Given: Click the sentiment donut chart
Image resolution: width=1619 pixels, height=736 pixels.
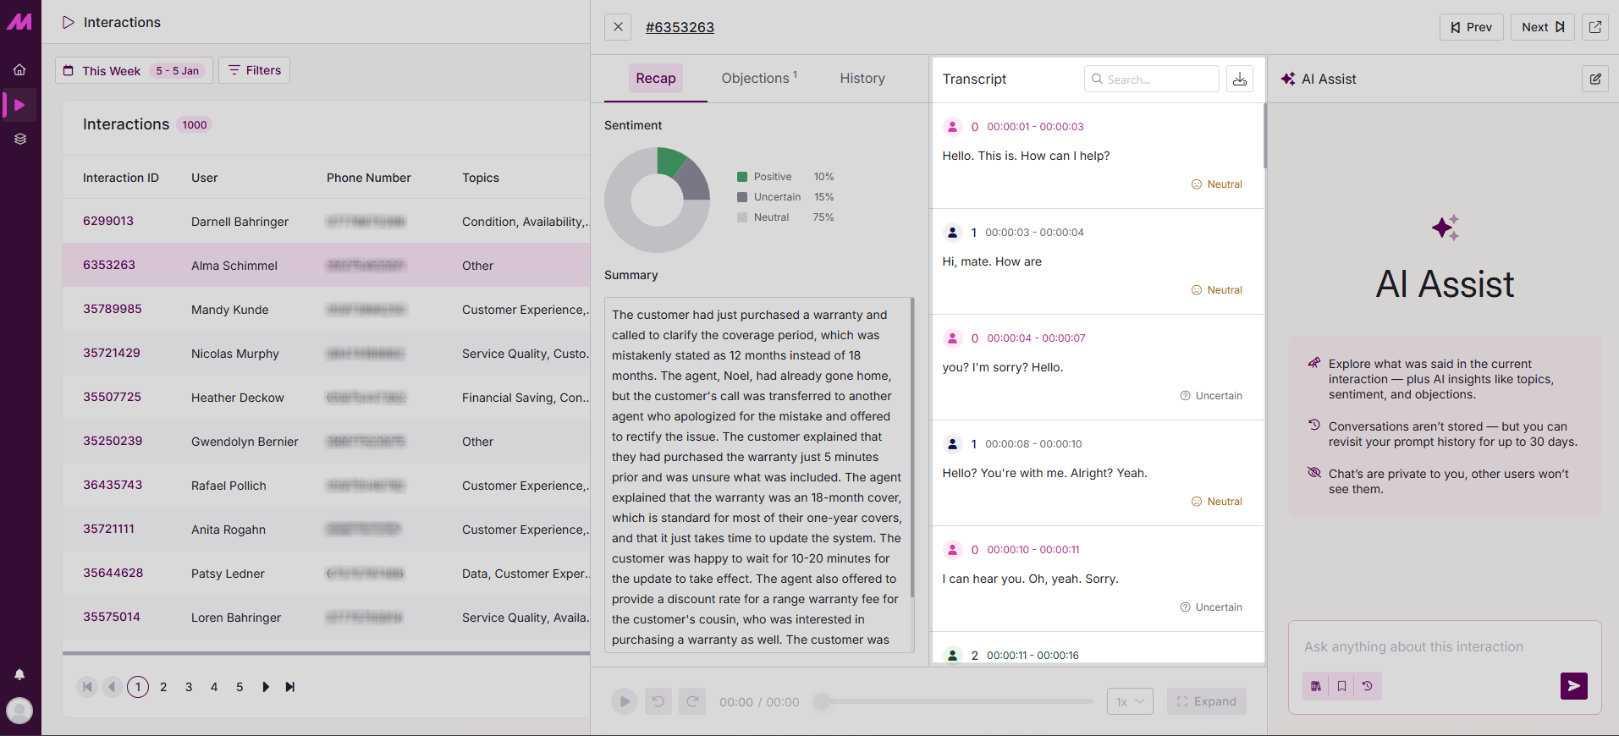Looking at the screenshot, I should click(x=657, y=200).
